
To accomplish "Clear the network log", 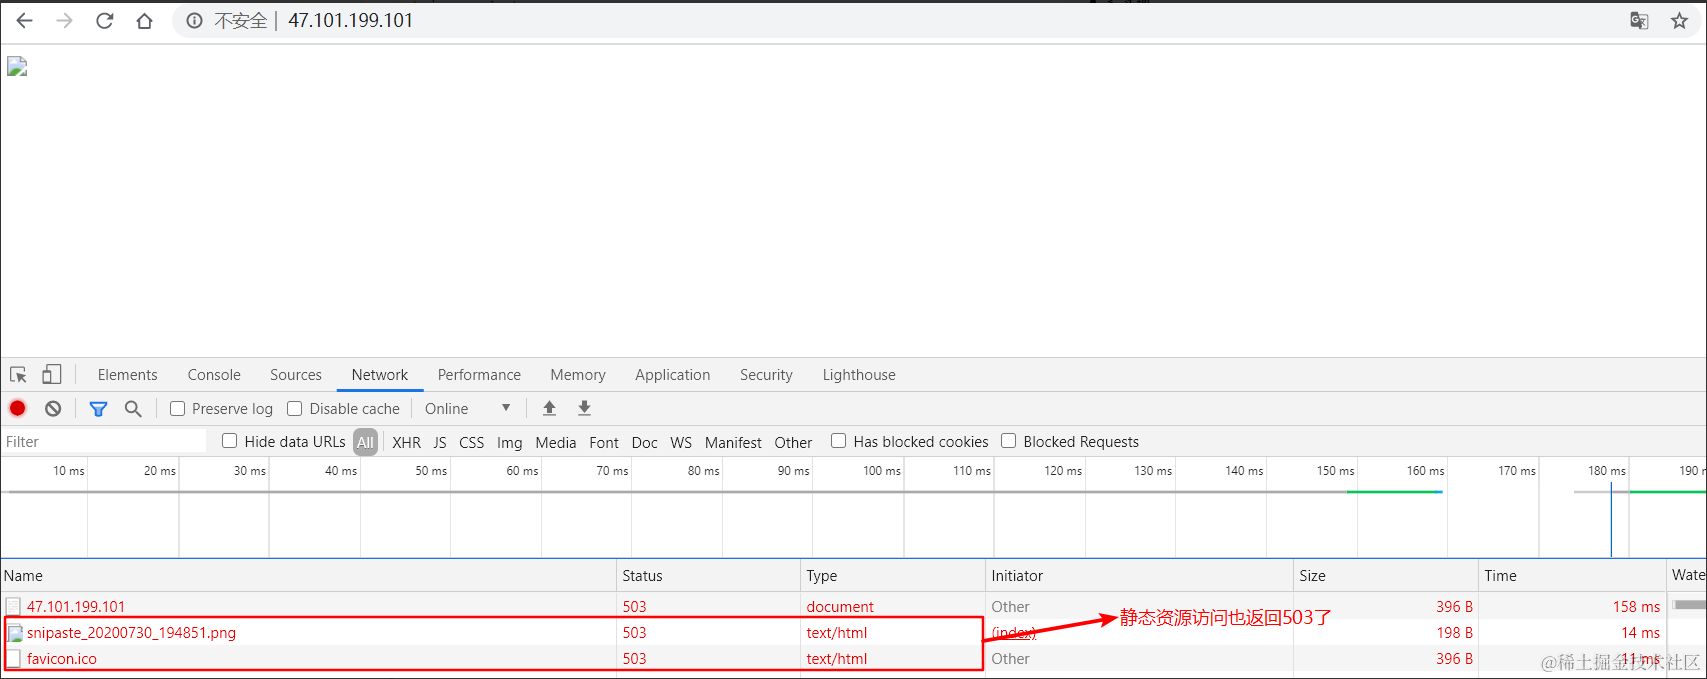I will point(53,408).
